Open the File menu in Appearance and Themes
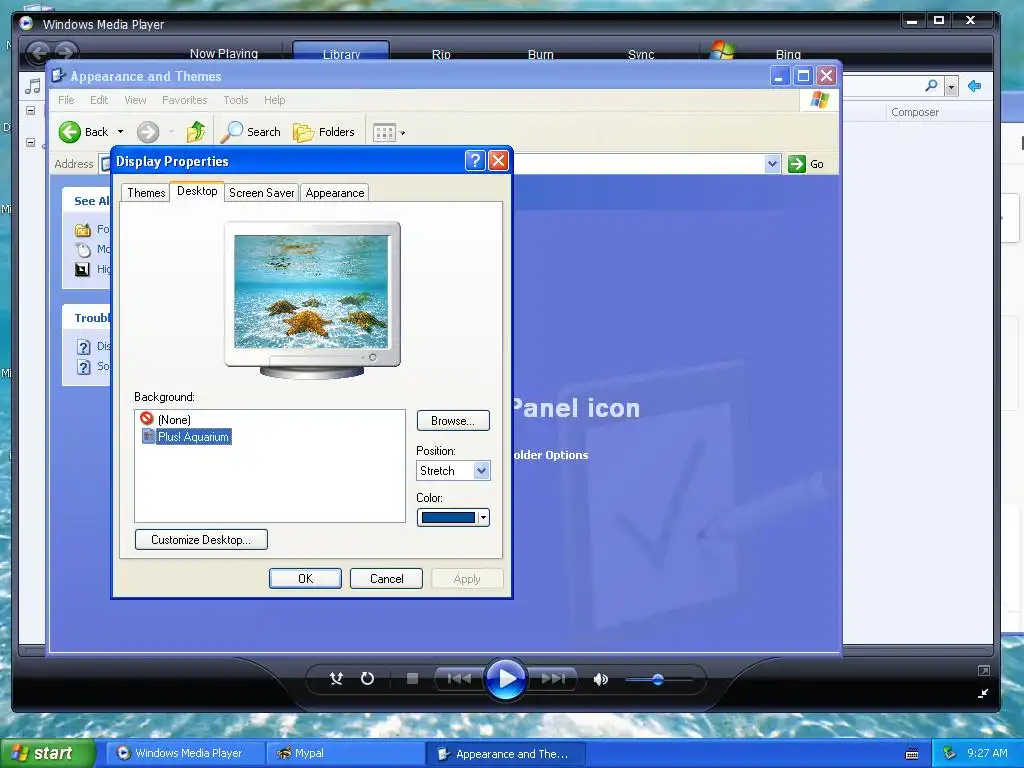Screen dimensions: 1024x768 [66, 100]
